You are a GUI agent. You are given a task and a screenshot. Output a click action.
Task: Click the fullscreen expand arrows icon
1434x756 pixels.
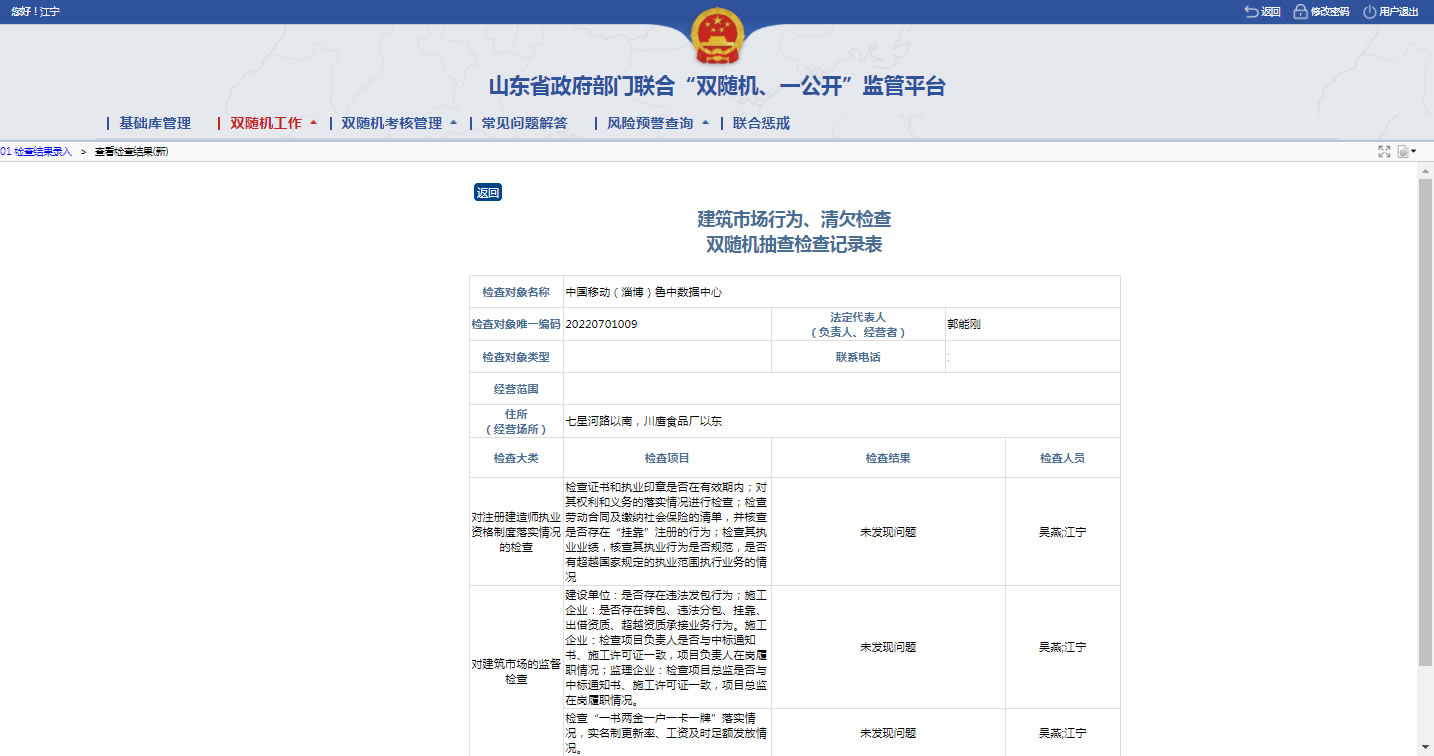coord(1384,151)
